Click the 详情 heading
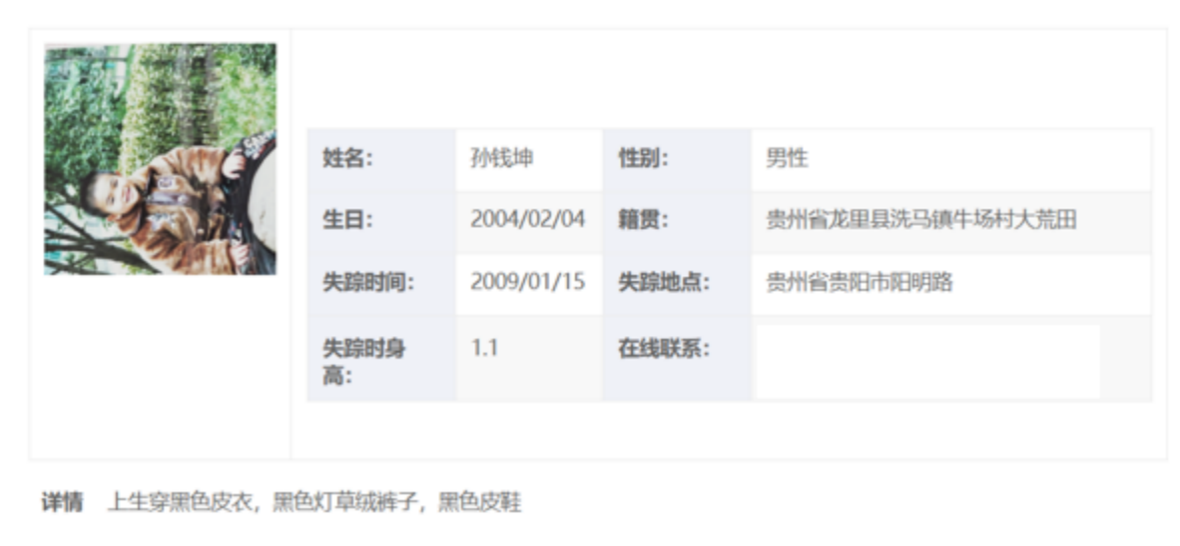Viewport: 1180px width, 546px height. coord(62,502)
